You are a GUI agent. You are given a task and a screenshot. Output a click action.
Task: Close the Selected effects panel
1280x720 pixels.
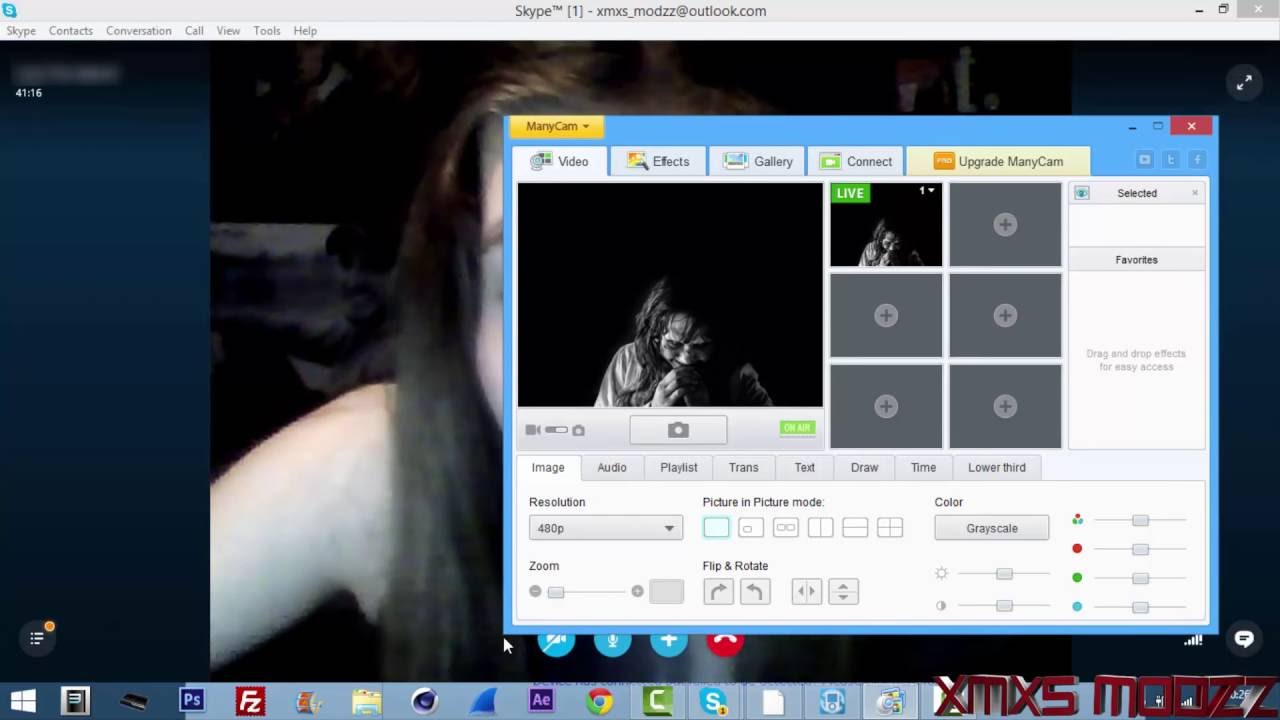(x=1194, y=193)
